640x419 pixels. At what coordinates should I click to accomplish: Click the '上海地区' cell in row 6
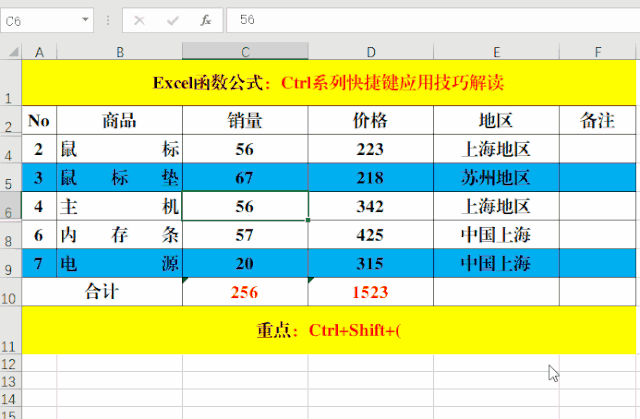point(496,206)
